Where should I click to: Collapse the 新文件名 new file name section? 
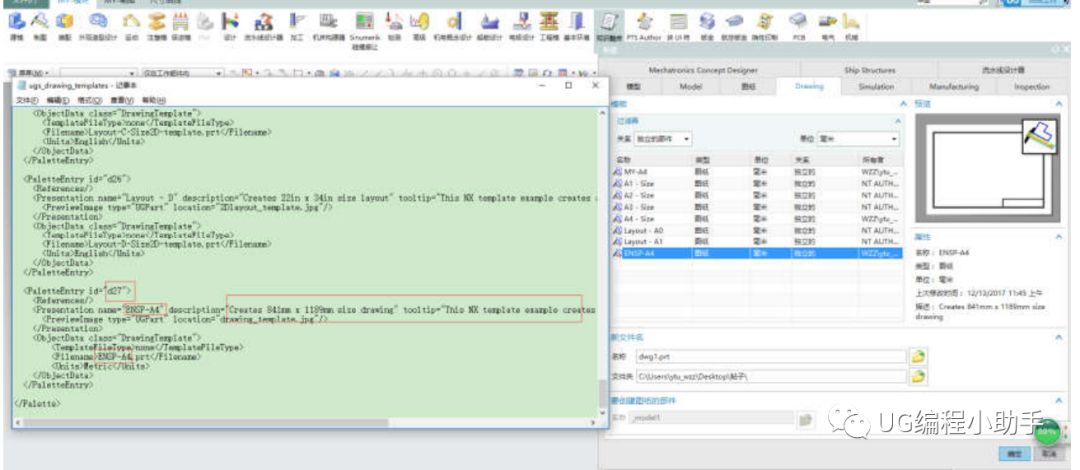1059,338
